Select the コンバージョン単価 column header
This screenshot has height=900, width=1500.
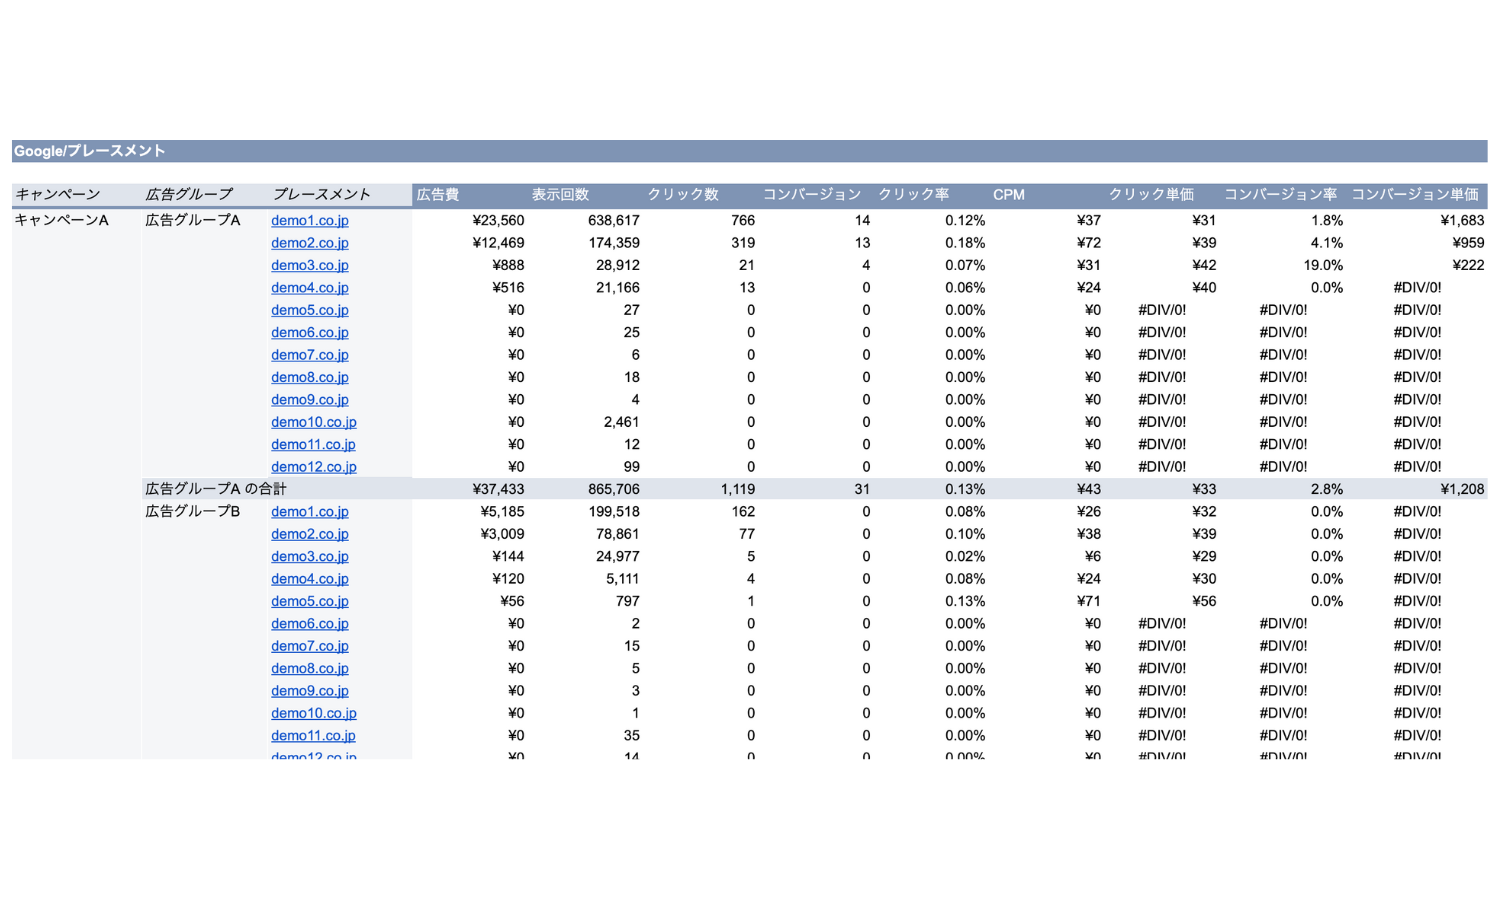point(1415,194)
